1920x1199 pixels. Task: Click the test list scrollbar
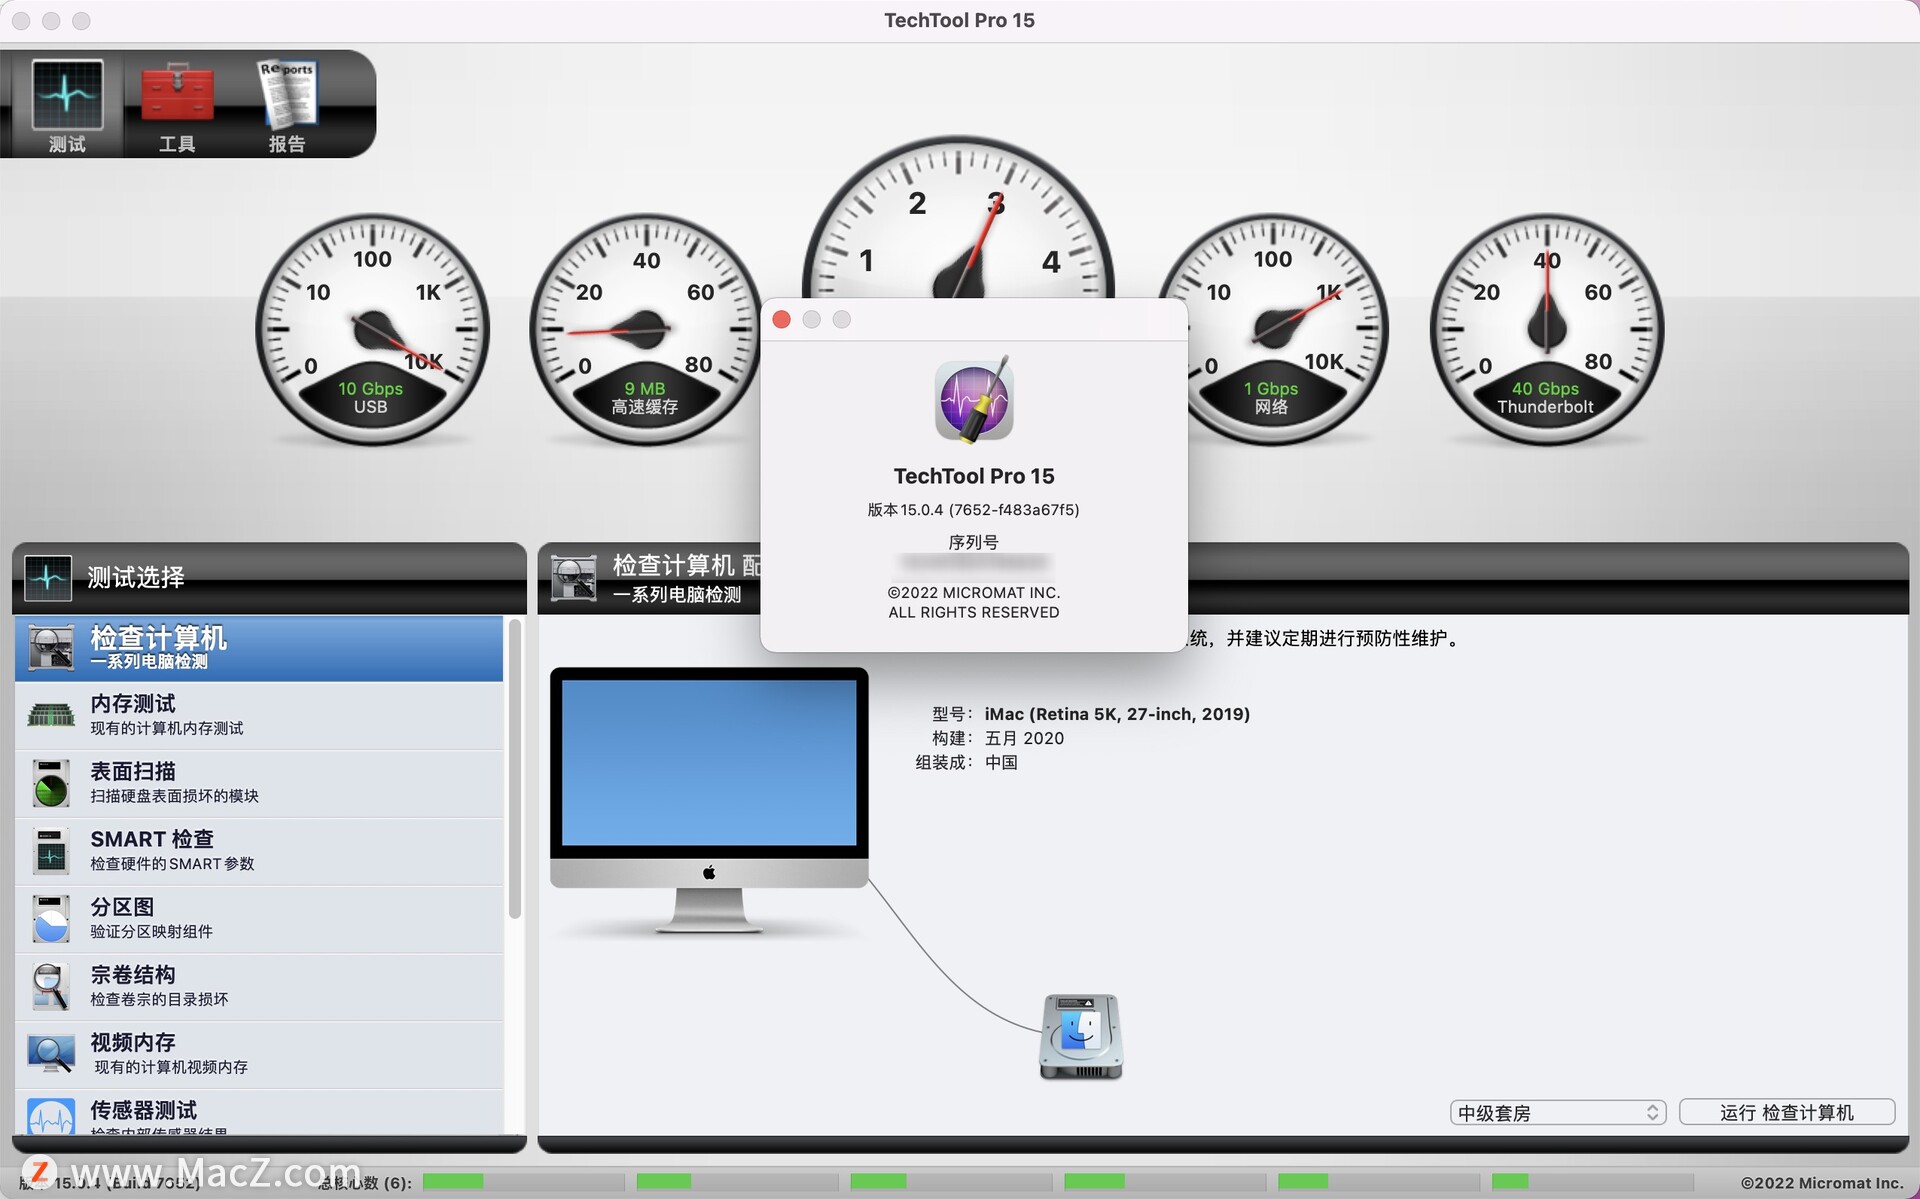tap(514, 770)
